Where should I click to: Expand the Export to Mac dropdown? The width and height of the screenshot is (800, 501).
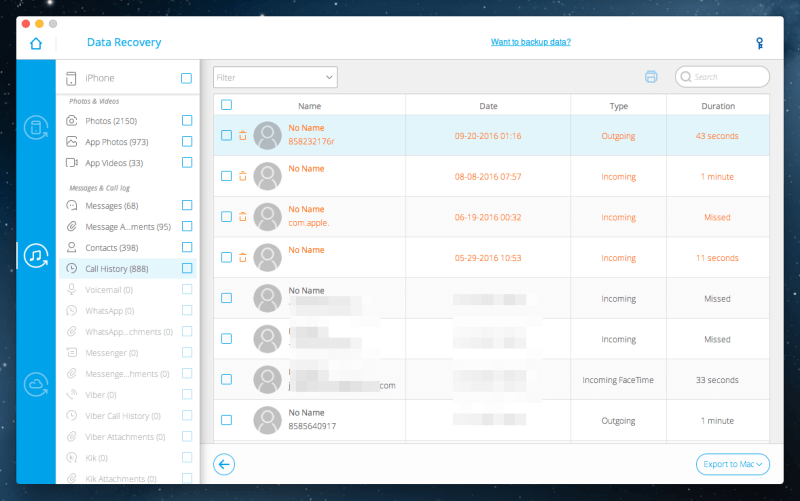[x=733, y=464]
